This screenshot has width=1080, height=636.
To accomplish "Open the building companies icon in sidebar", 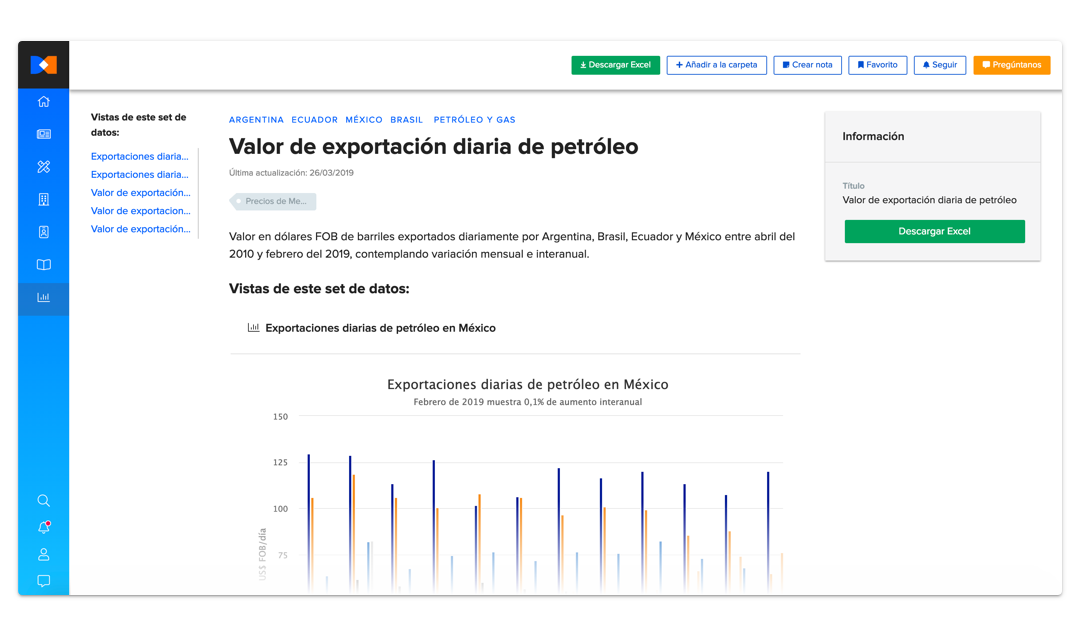I will click(x=43, y=200).
